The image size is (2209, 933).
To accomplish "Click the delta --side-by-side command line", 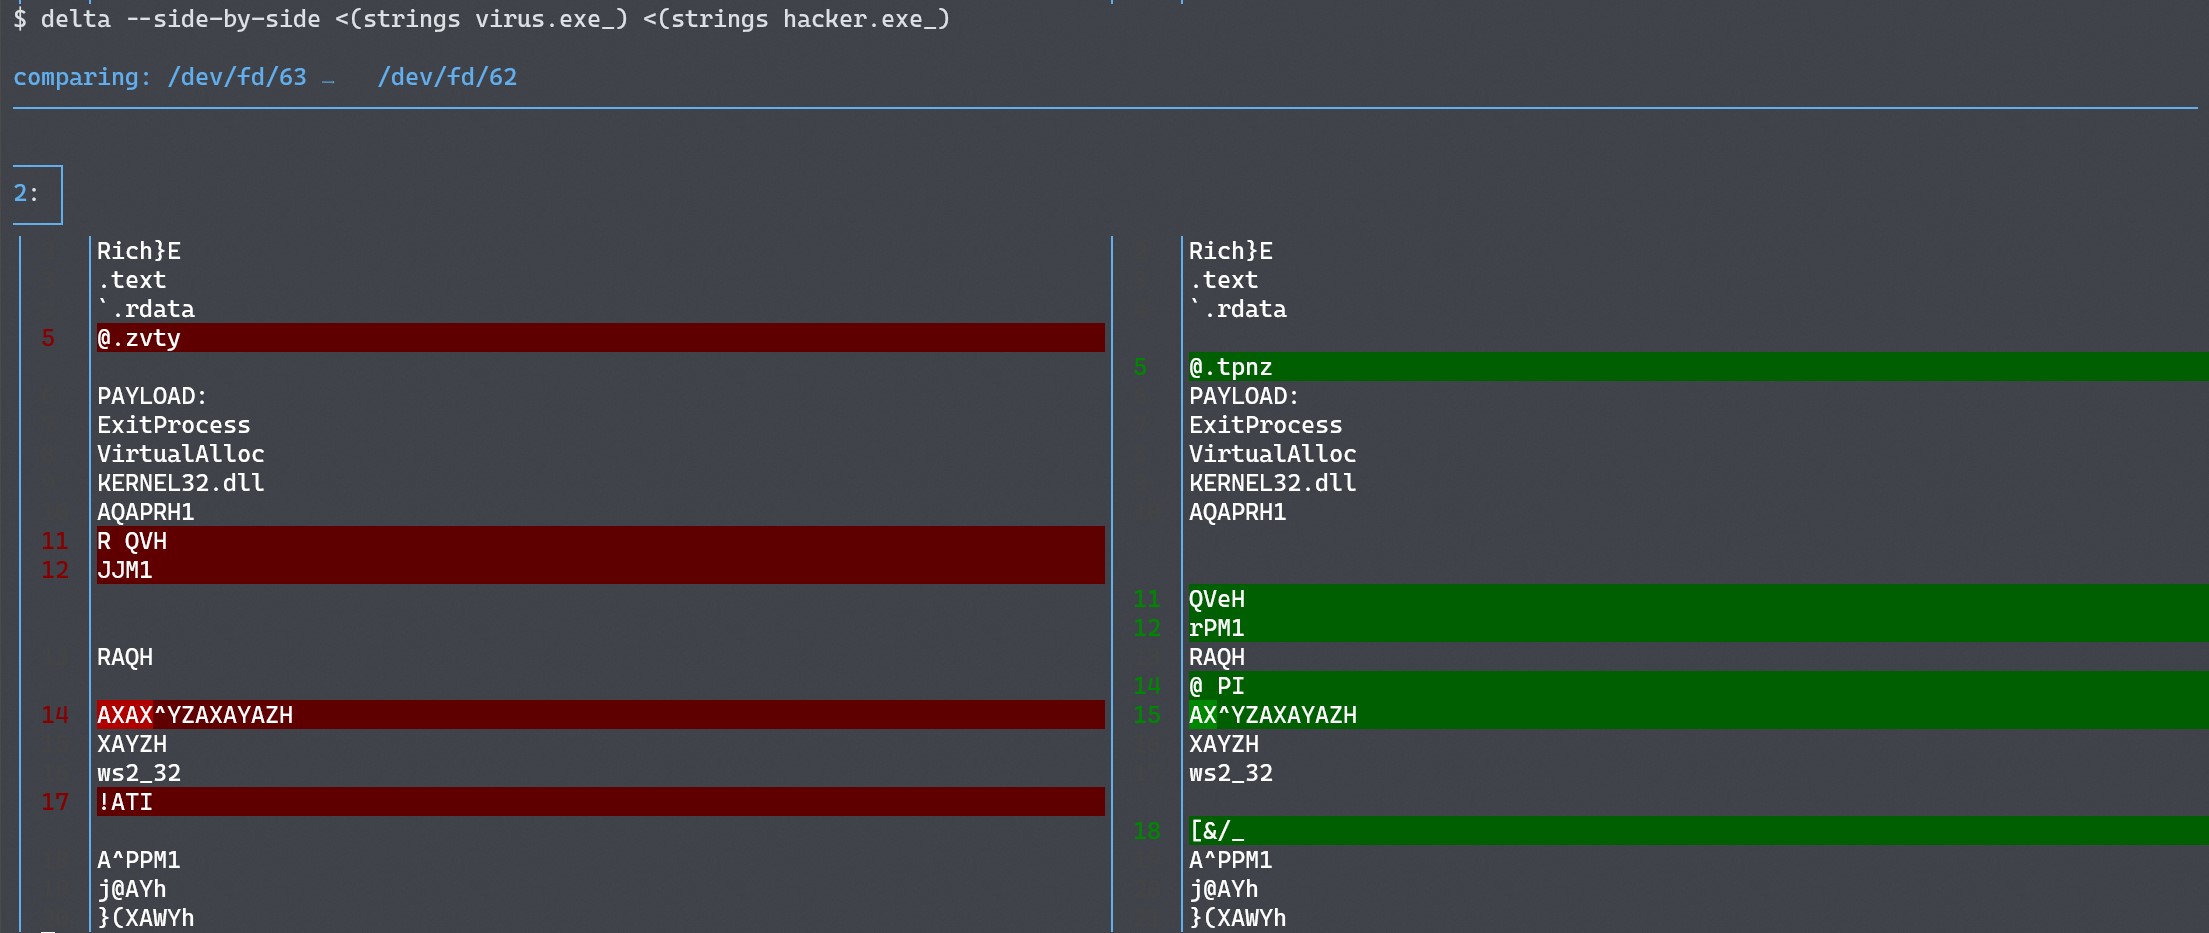I will click(481, 19).
